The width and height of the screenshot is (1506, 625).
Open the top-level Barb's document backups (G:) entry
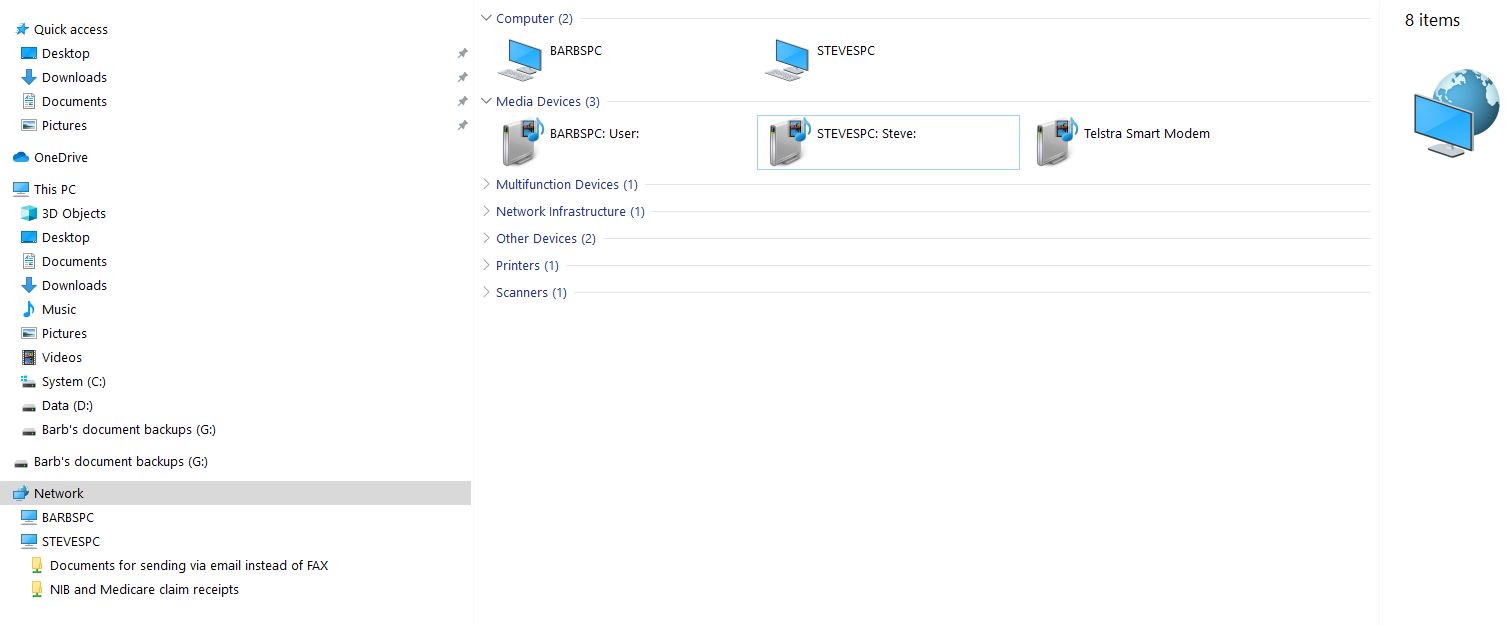point(121,461)
